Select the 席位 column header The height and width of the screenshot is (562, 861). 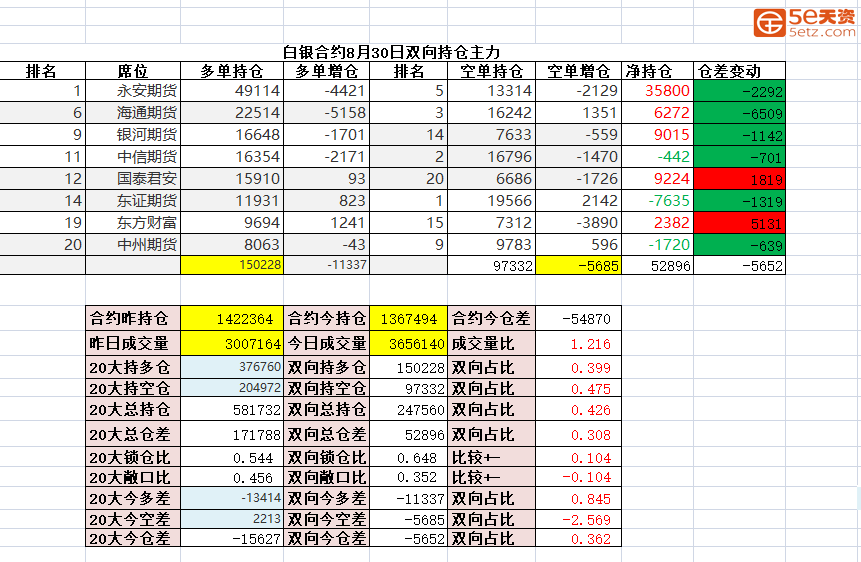tap(133, 71)
